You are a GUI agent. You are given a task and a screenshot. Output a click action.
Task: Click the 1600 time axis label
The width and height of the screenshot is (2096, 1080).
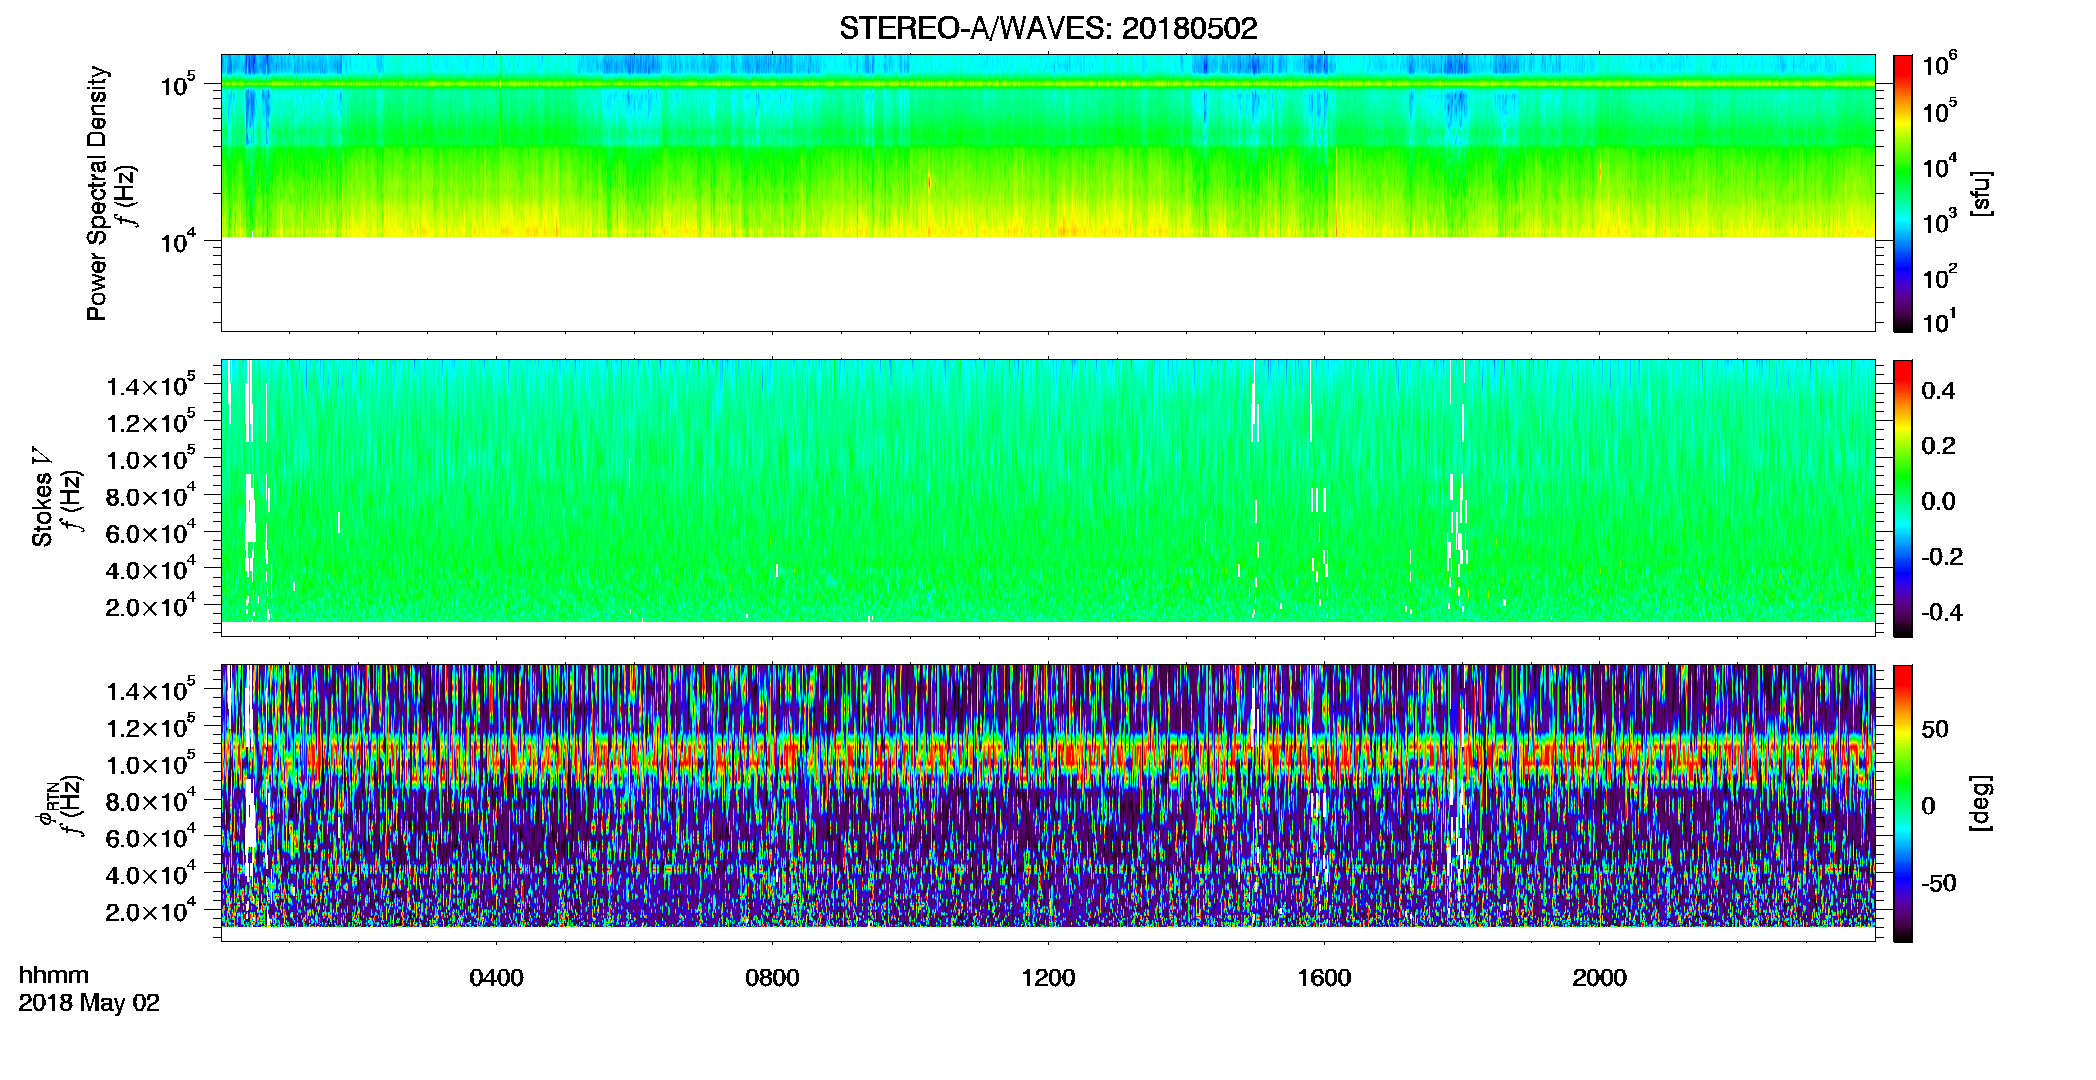click(x=1324, y=978)
